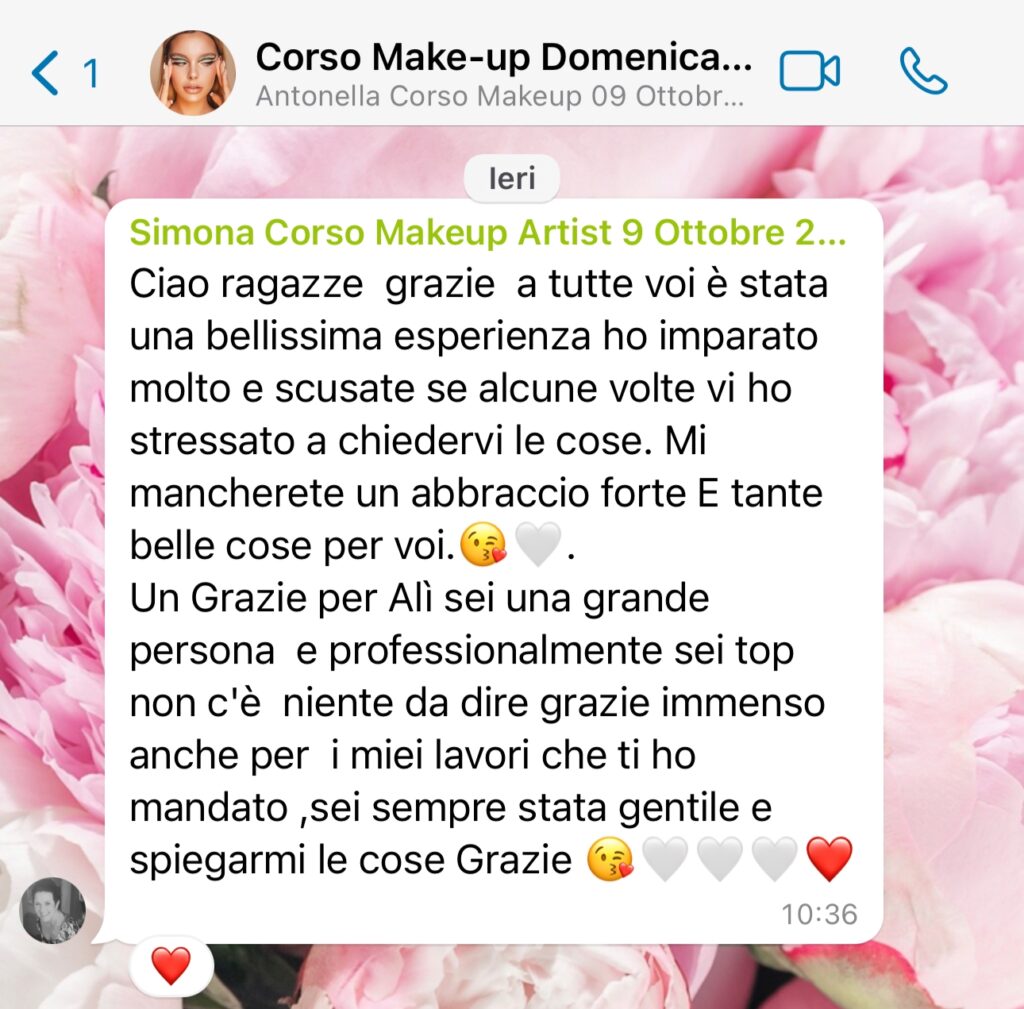Tap the unread count number 1

point(90,73)
